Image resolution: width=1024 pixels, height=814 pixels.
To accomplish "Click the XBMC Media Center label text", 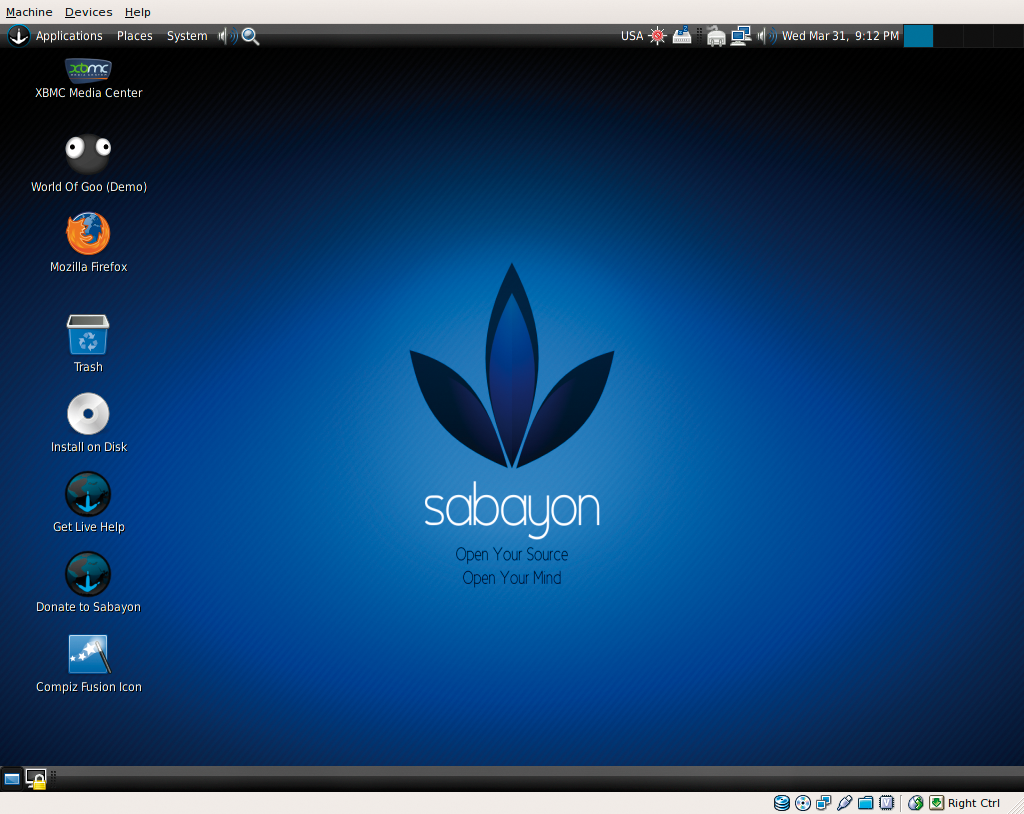I will coord(88,93).
